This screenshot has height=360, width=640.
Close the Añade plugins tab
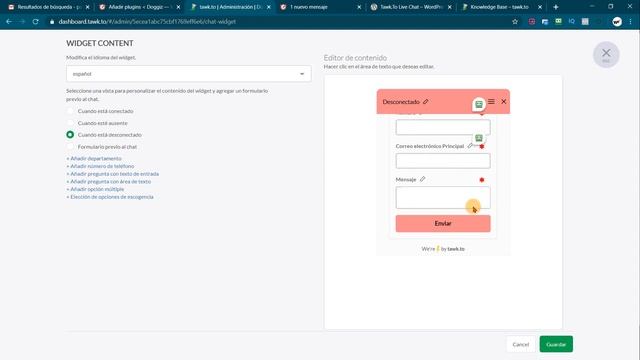[178, 7]
